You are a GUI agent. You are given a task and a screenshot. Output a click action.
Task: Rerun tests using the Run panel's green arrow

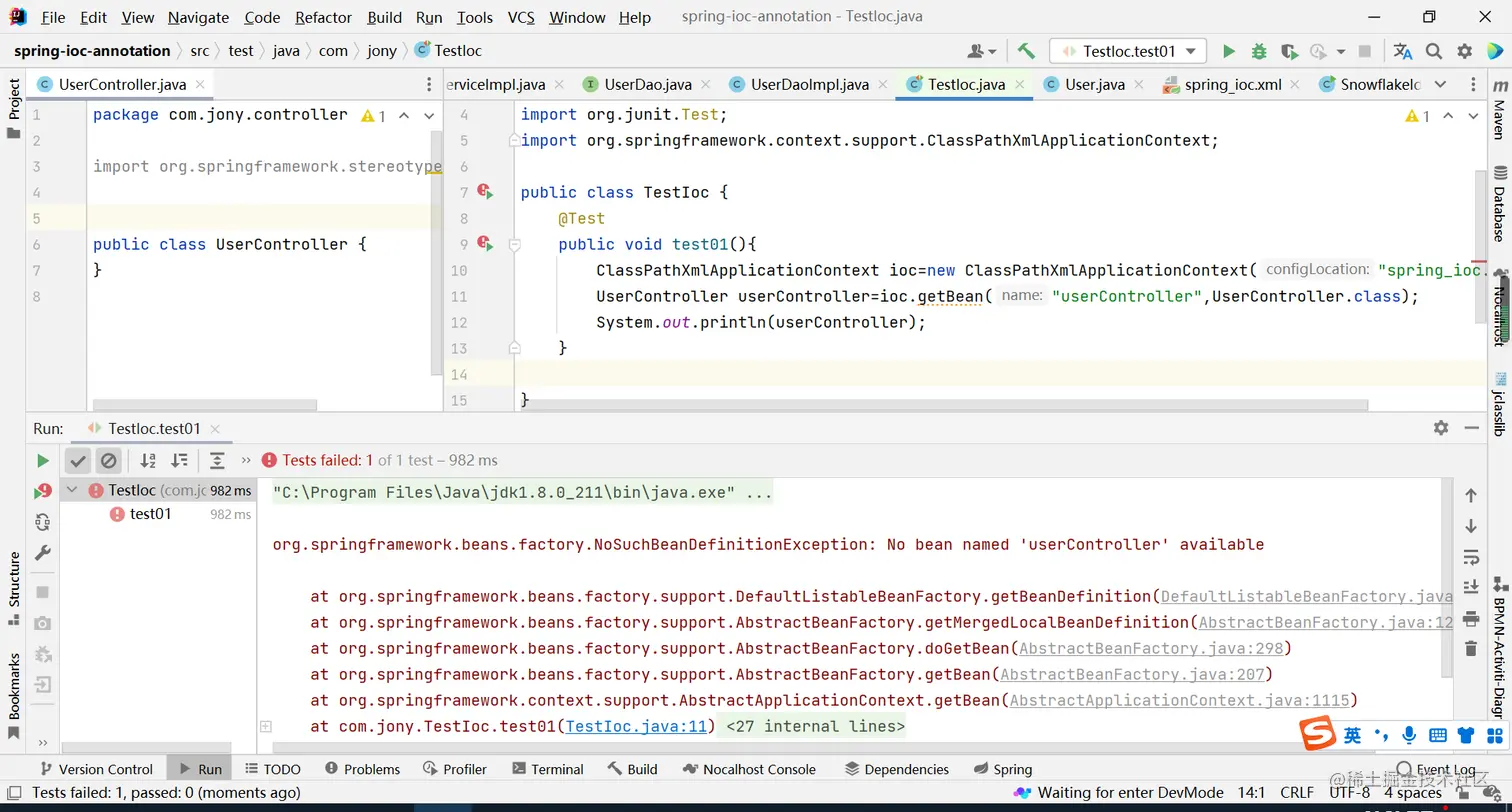43,460
